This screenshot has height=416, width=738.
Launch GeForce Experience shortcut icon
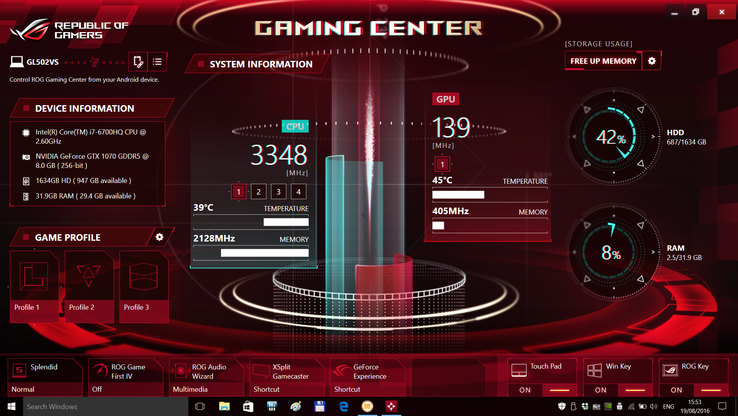[342, 371]
